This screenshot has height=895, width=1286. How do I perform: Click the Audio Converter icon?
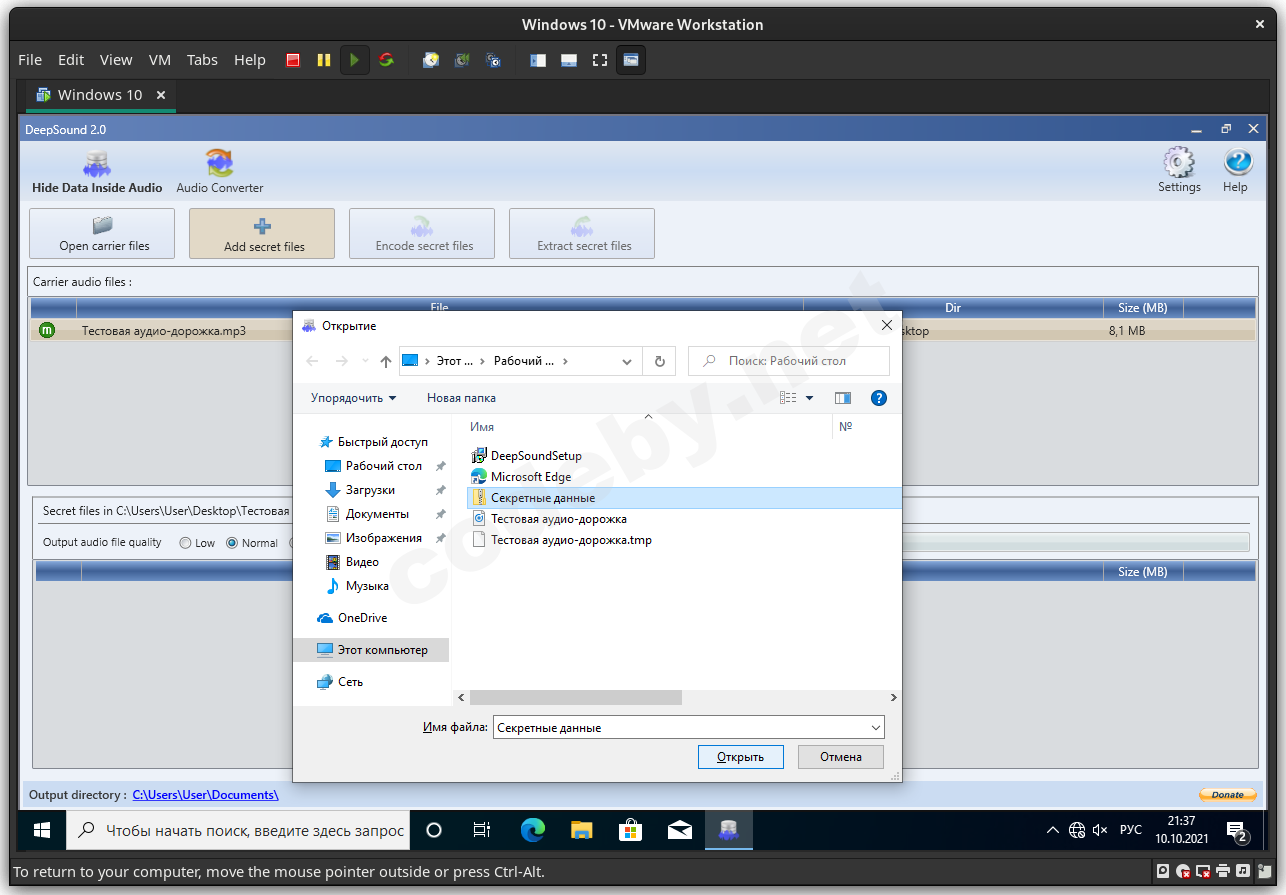(219, 165)
